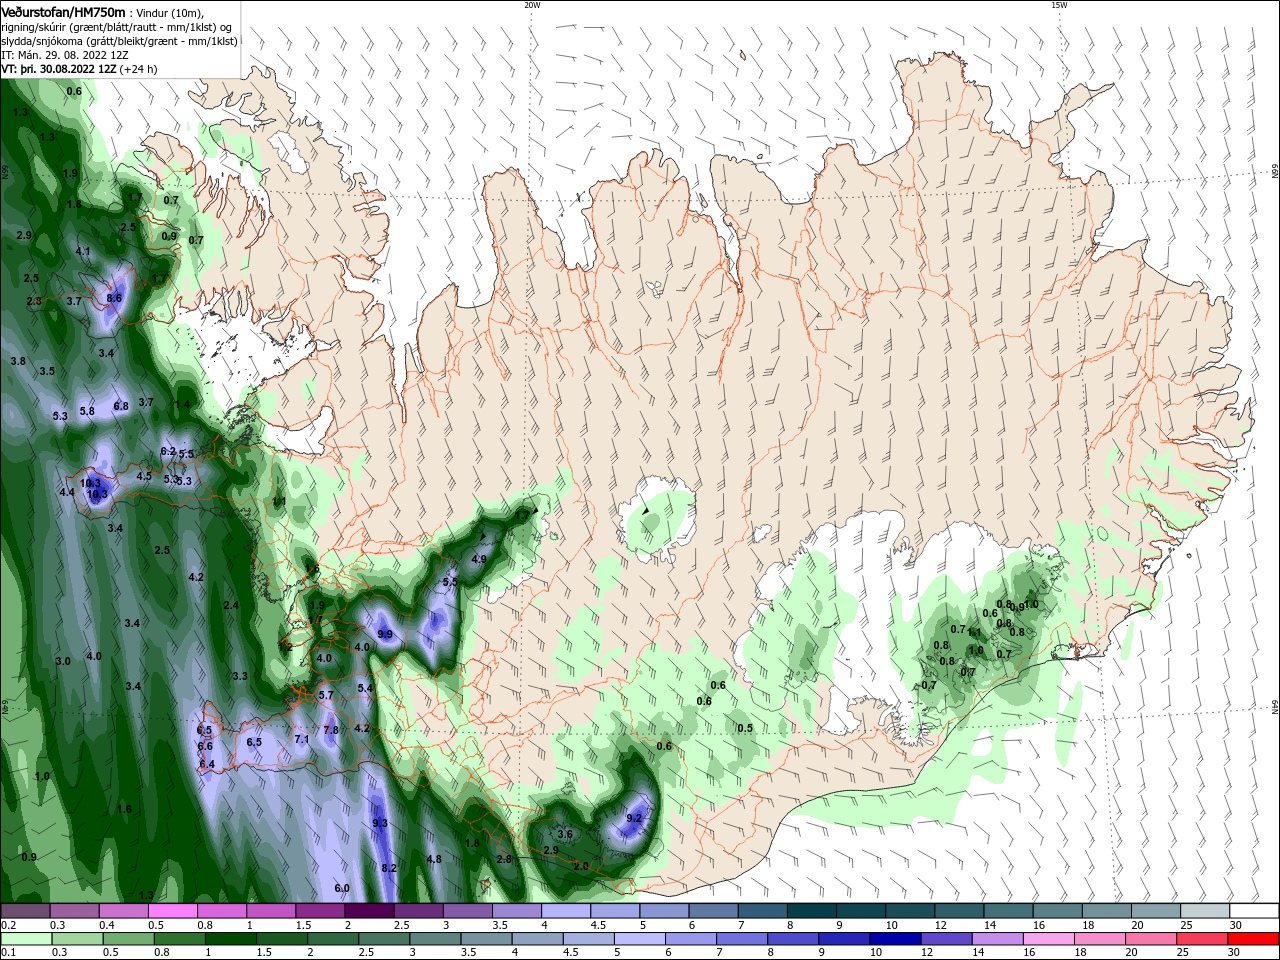Click top legend swatch between 0.5 and 0.8
The image size is (1280, 960).
[173, 911]
